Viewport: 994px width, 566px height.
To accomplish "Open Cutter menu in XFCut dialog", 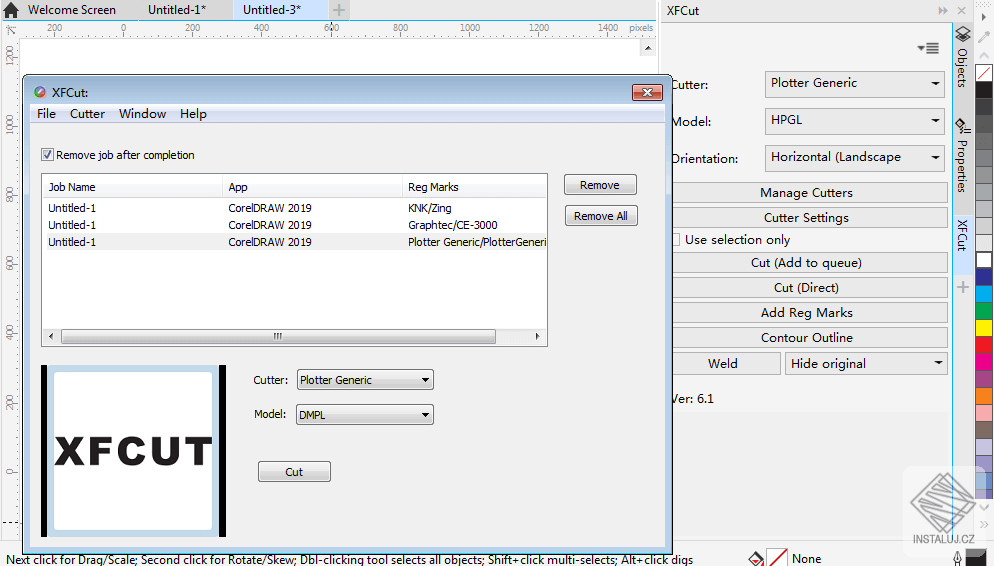I will pos(87,113).
